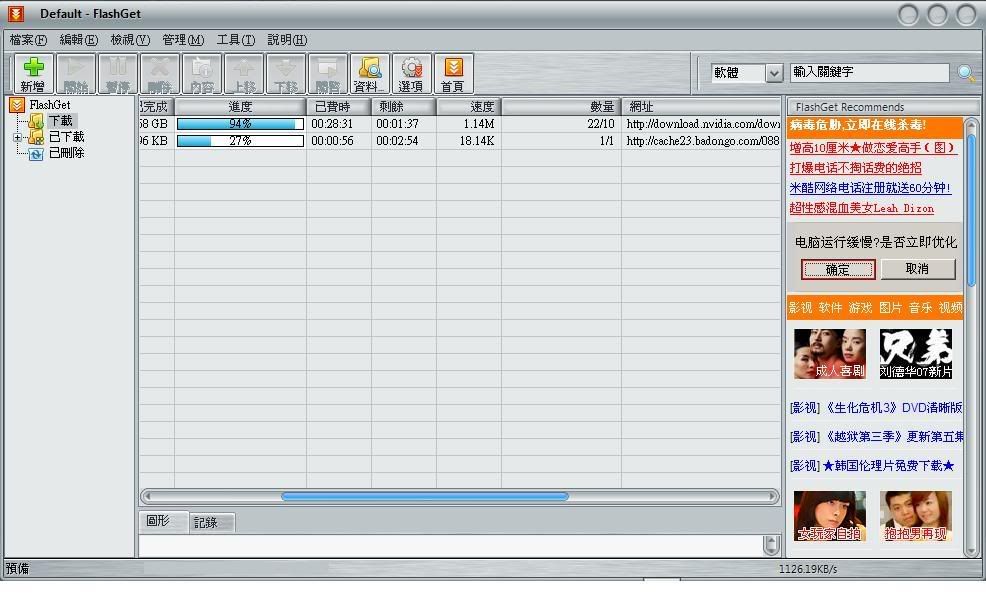Select the 下載 folder in the tree
Image resolution: width=986 pixels, height=600 pixels.
[61, 121]
